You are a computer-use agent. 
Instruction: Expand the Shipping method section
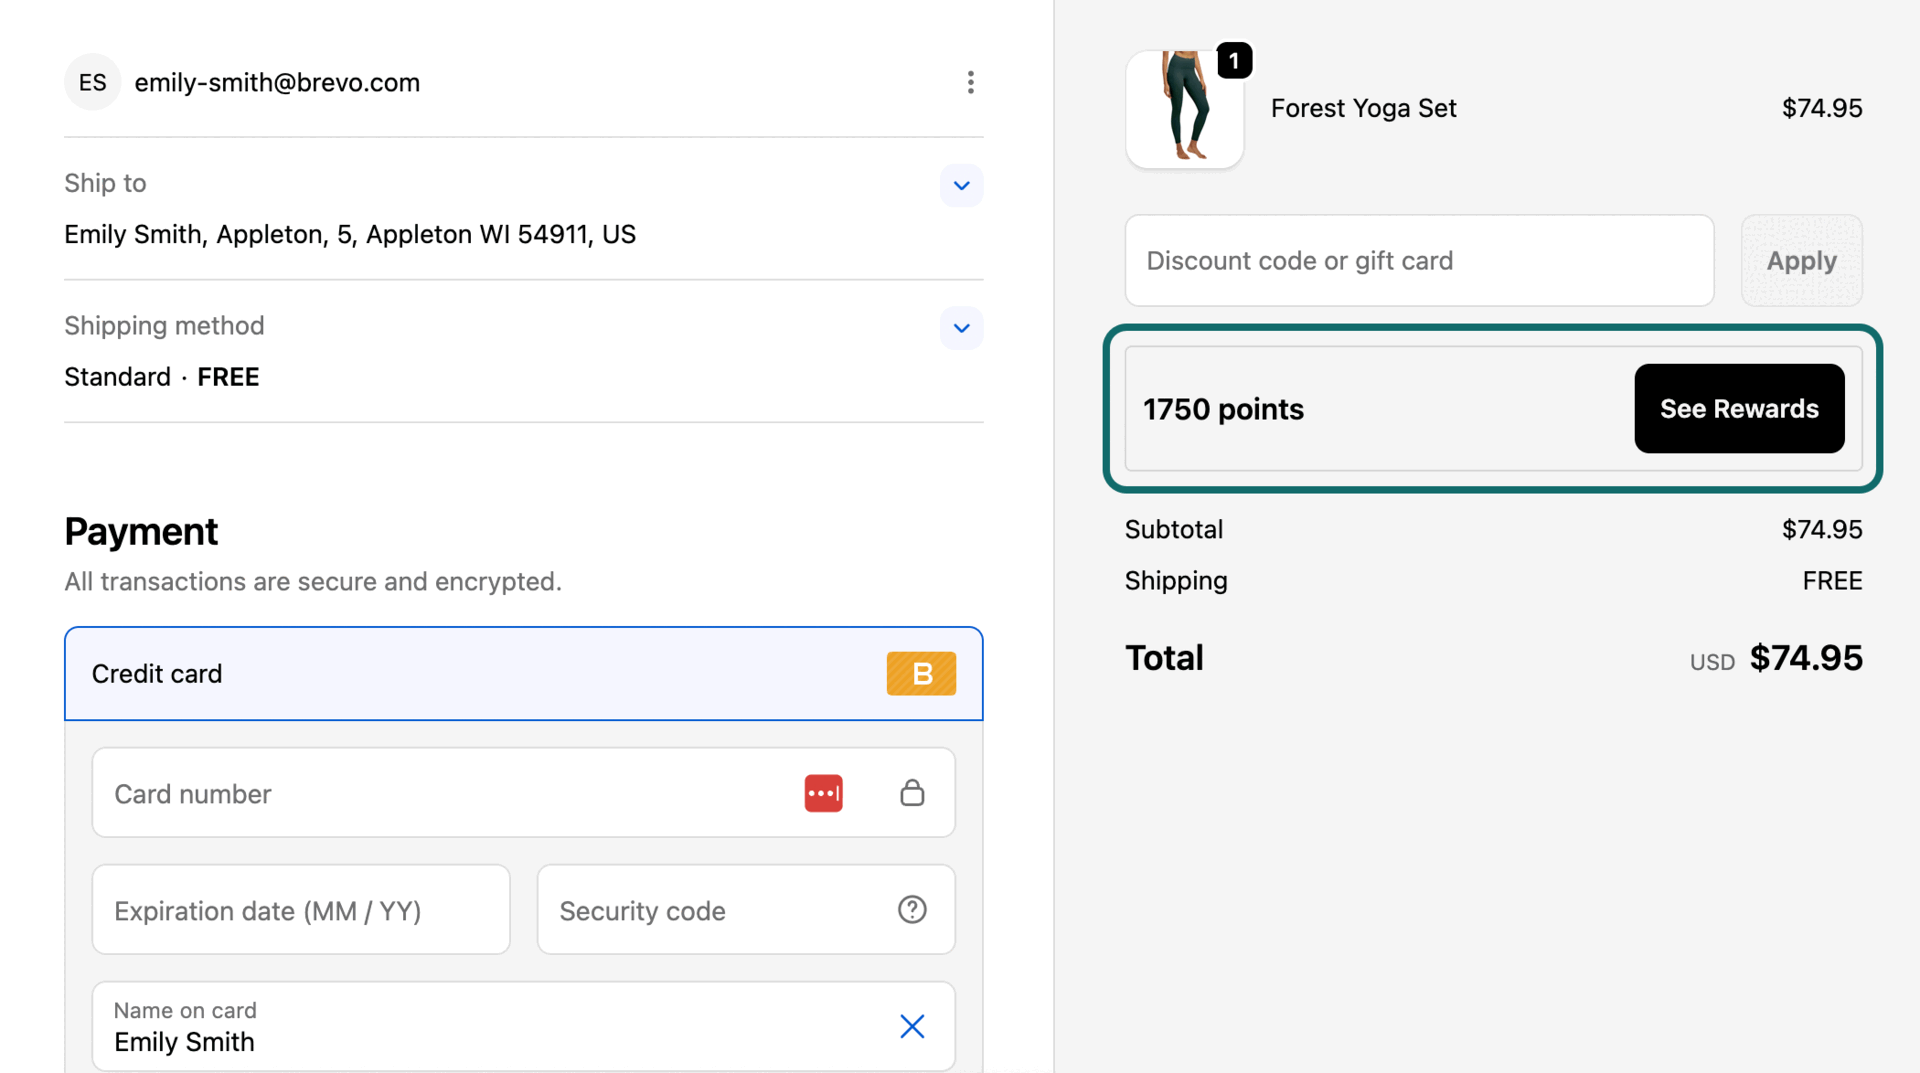(x=961, y=328)
